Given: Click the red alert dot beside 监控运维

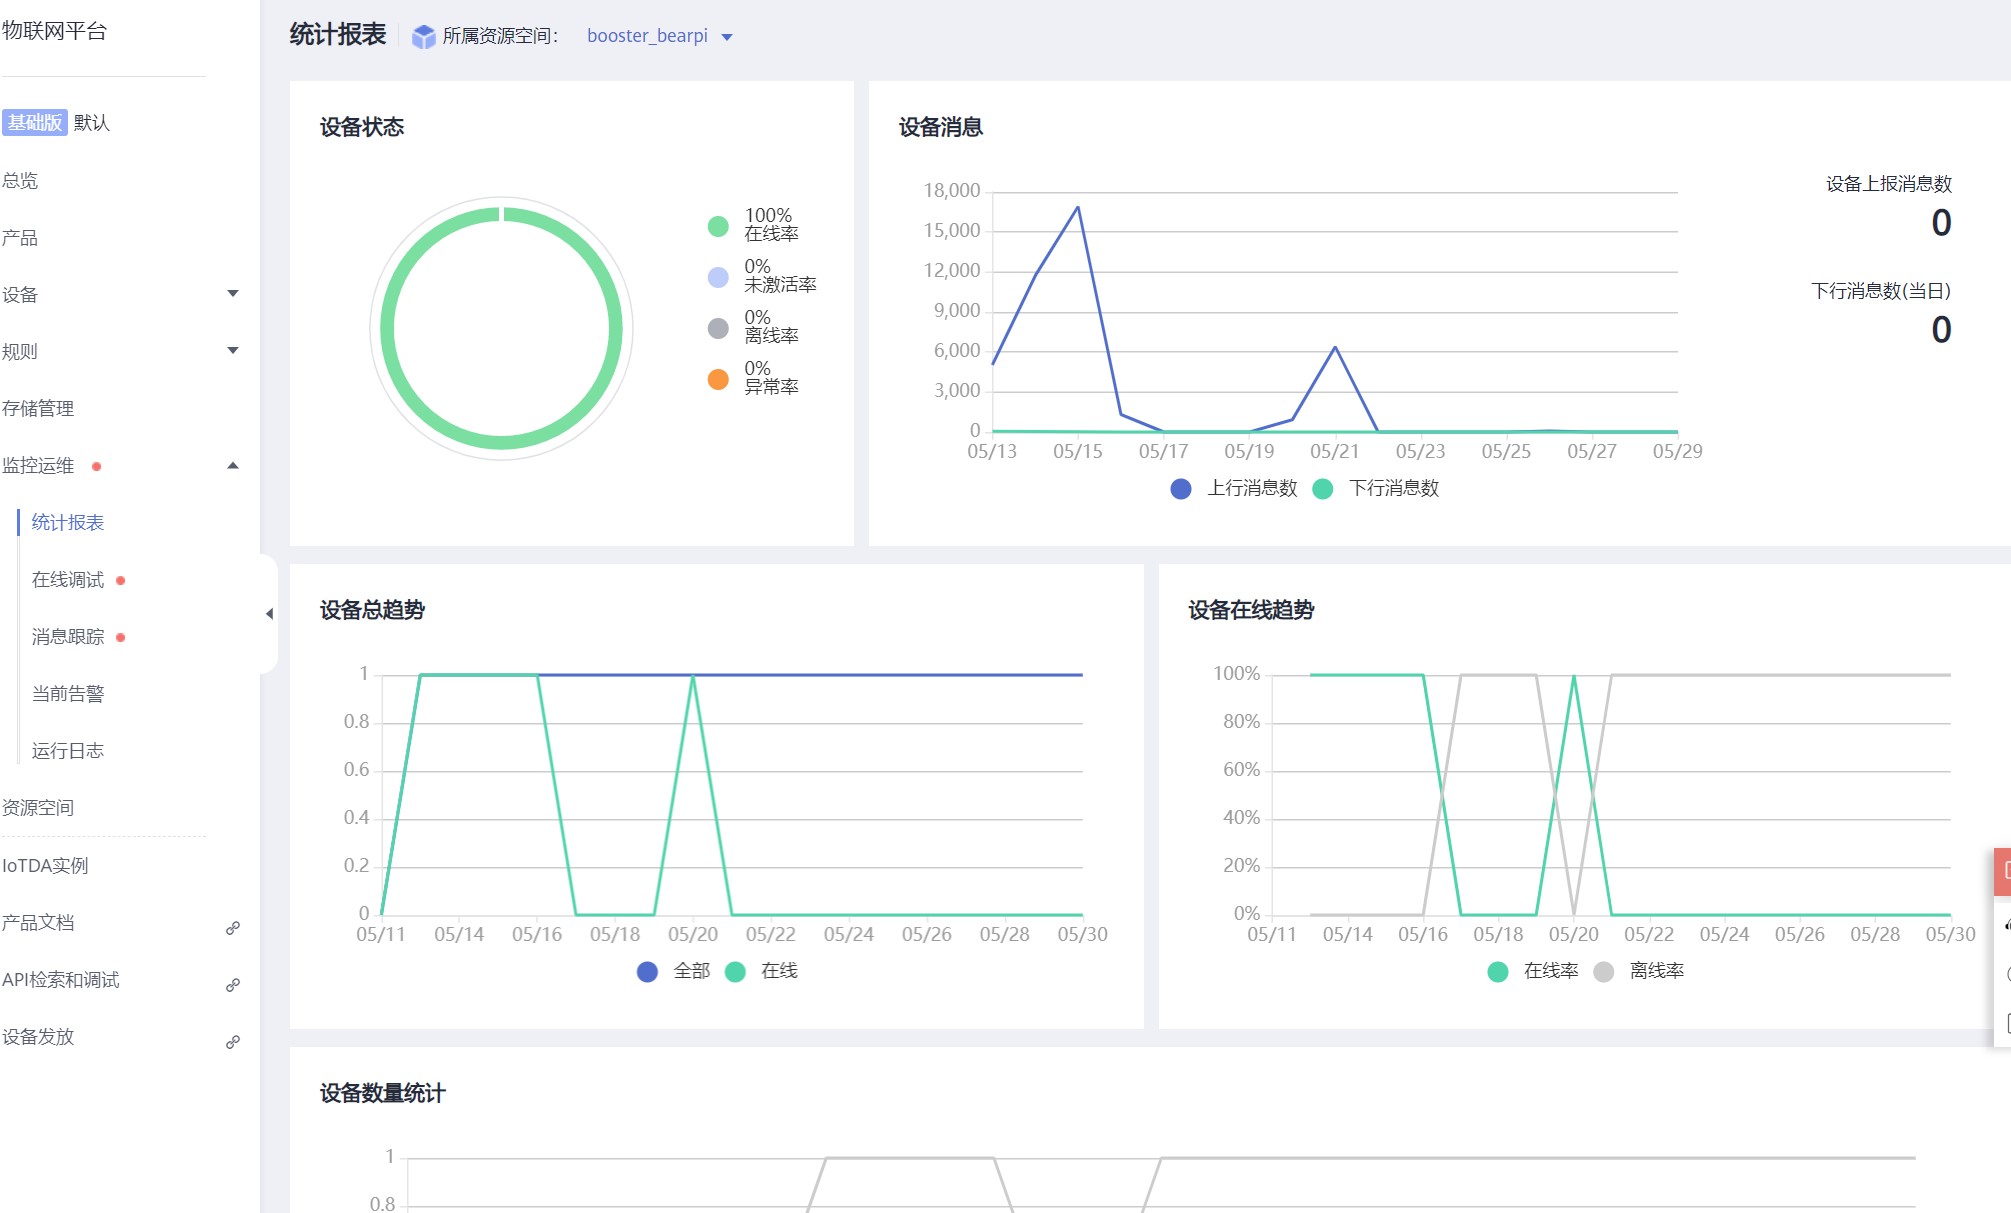Looking at the screenshot, I should (x=96, y=466).
